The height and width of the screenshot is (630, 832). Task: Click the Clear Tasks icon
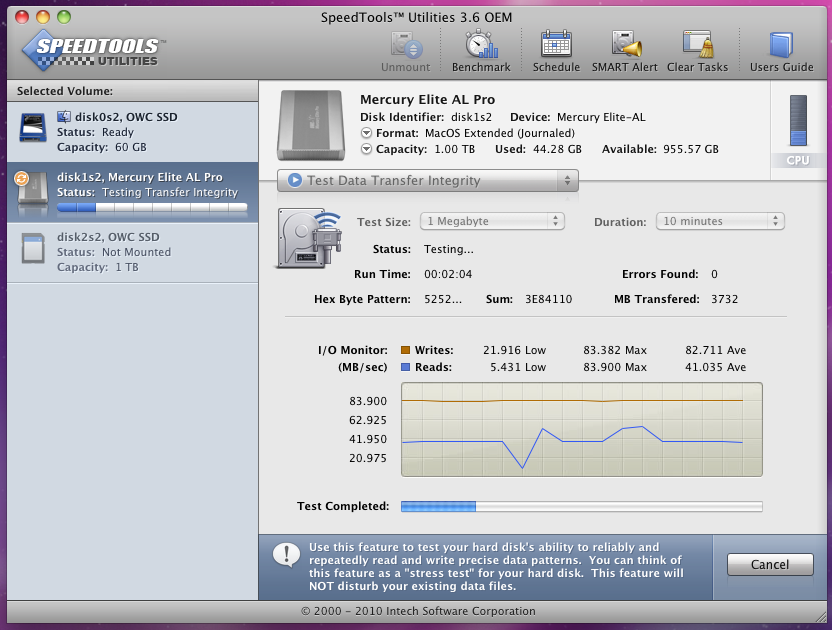pos(697,51)
